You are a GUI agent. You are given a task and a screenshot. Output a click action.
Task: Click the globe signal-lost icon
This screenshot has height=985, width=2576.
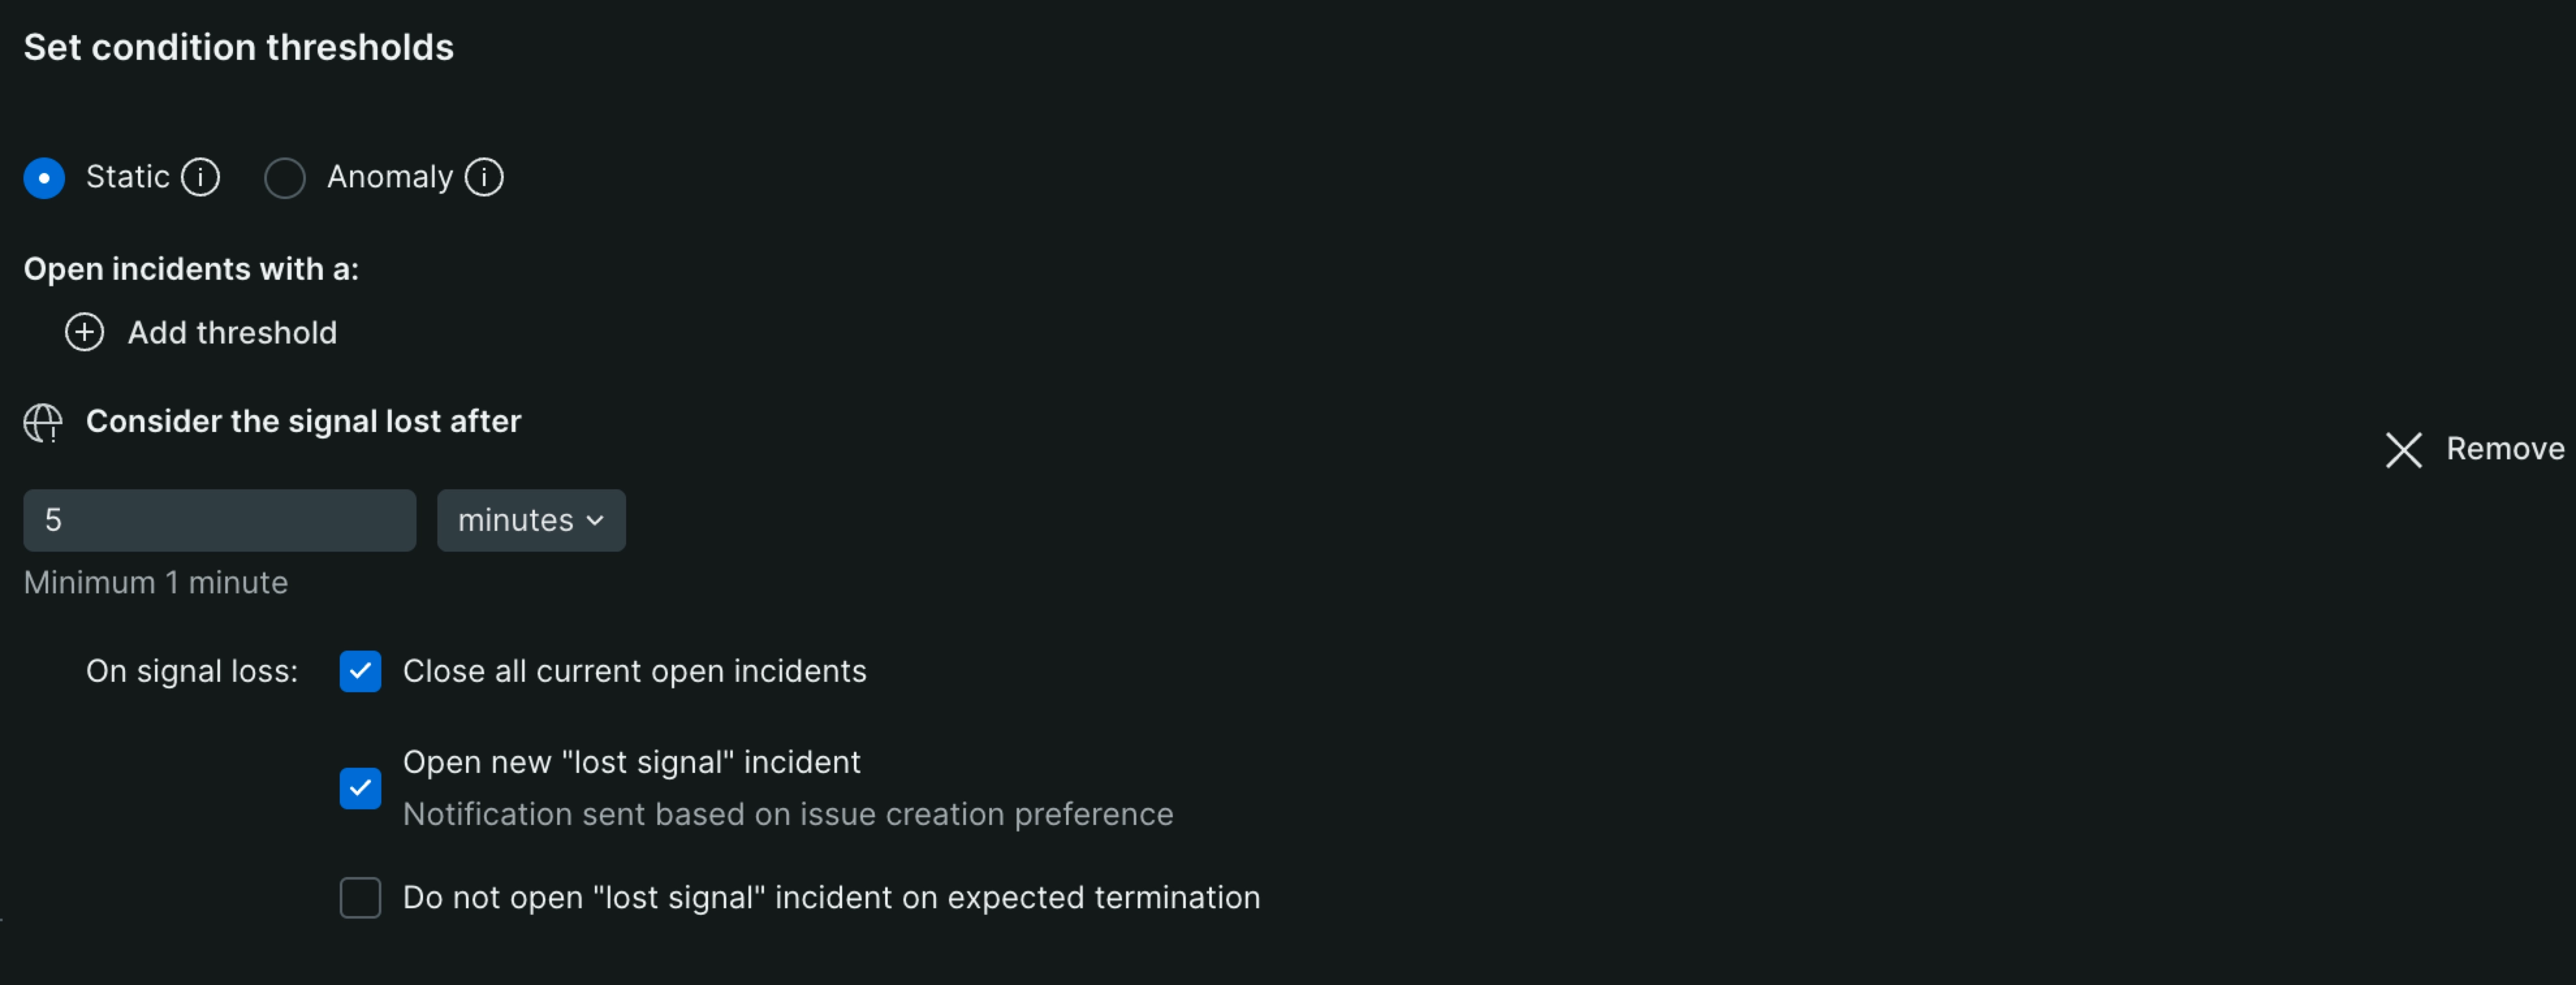(43, 423)
